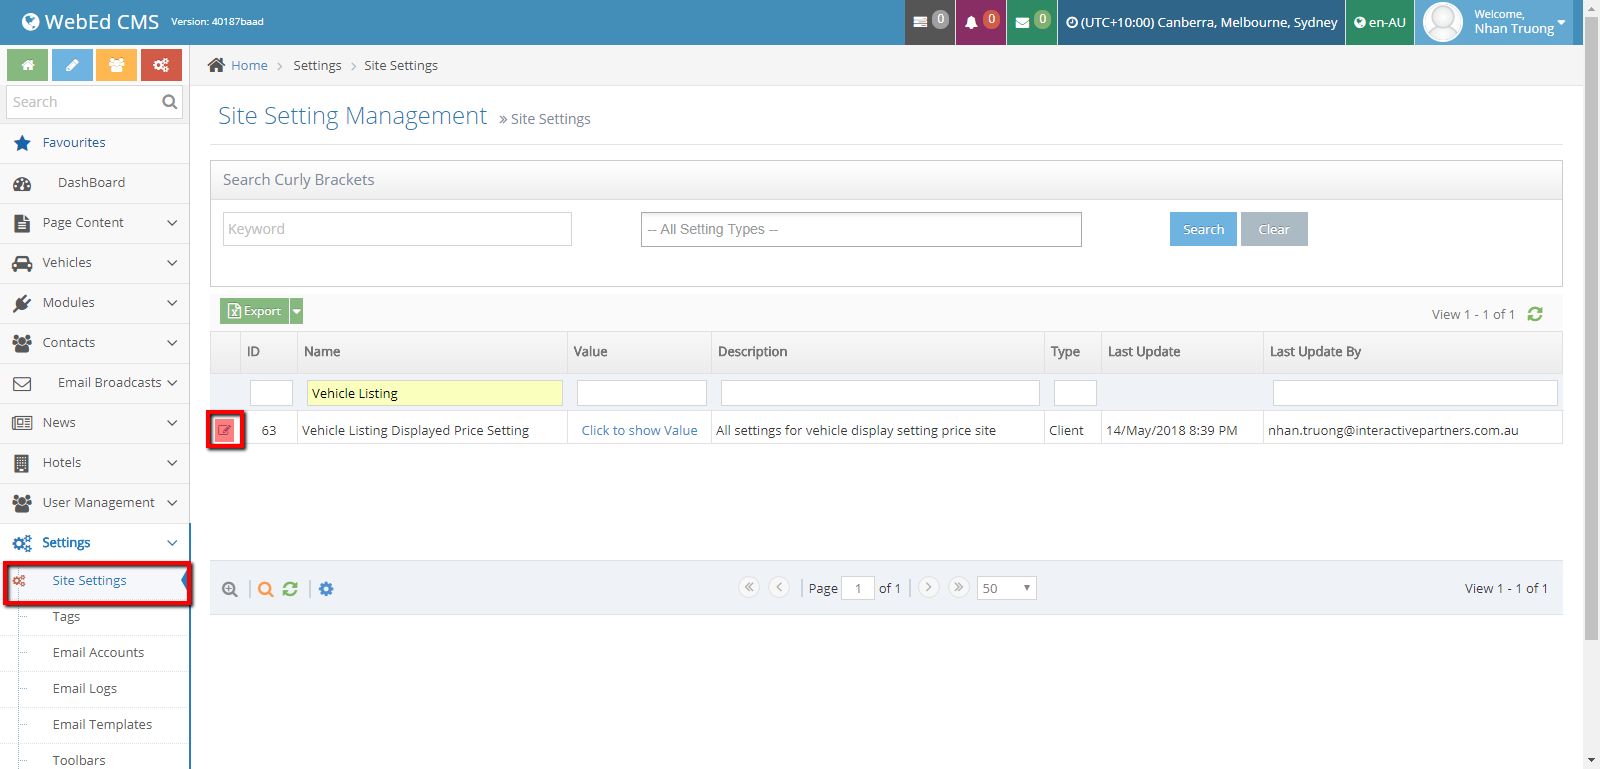Change rows per page dropdown showing 50
1600x769 pixels.
(x=1006, y=588)
